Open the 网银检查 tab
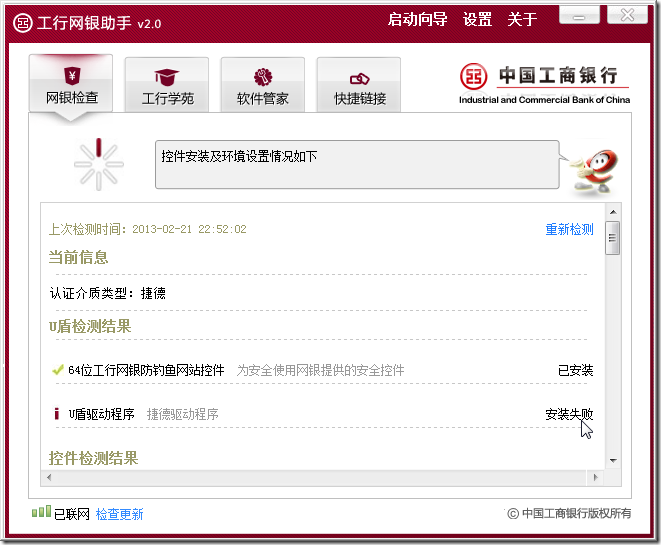661x545 pixels. click(71, 84)
